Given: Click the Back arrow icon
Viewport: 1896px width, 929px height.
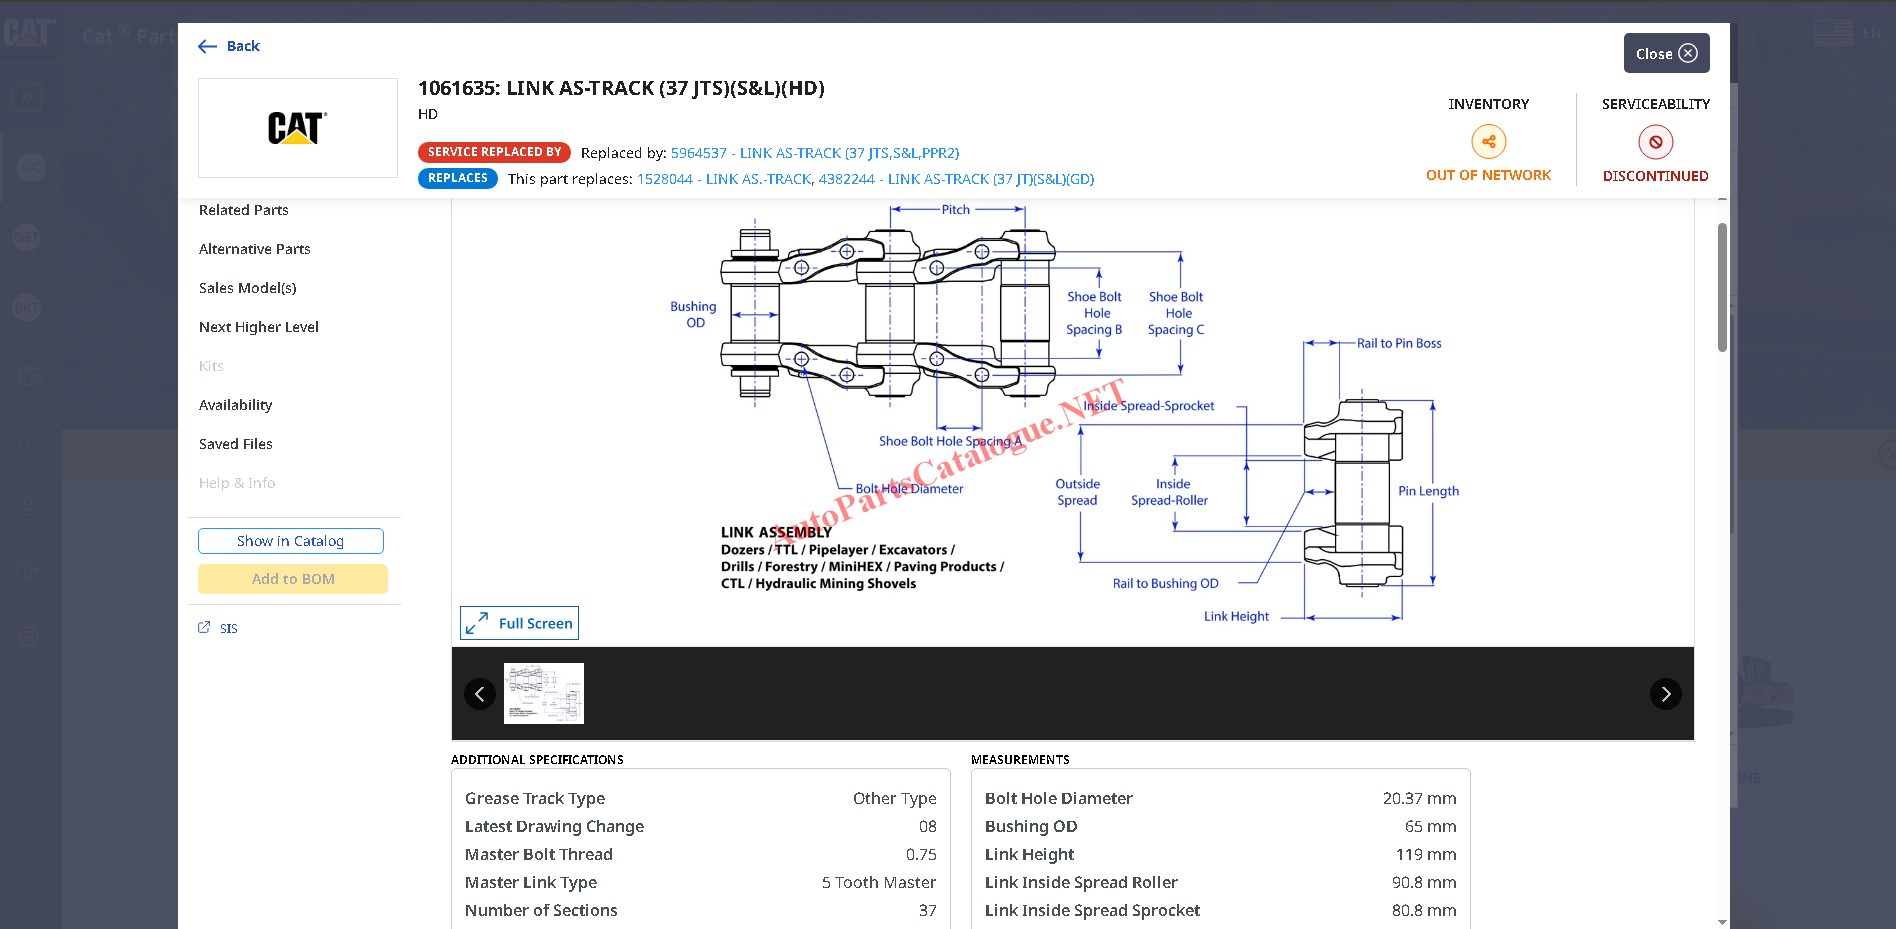Looking at the screenshot, I should (x=207, y=46).
